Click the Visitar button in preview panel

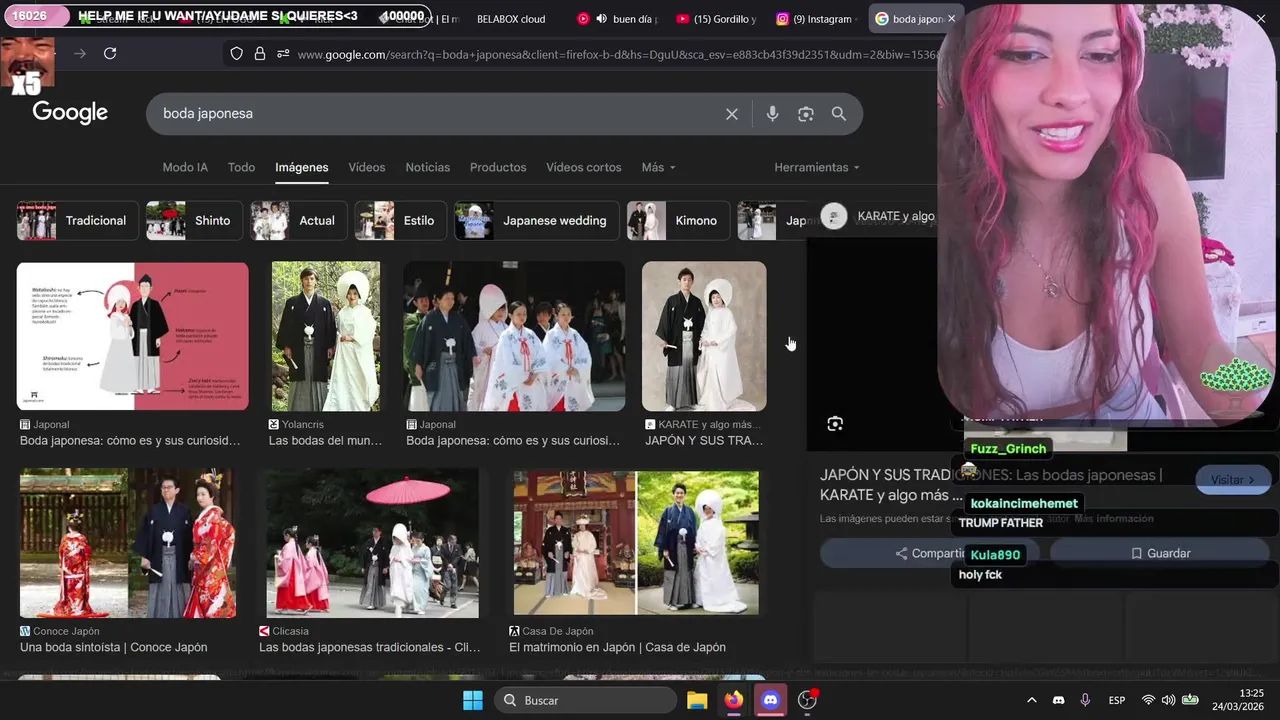pyautogui.click(x=1232, y=480)
